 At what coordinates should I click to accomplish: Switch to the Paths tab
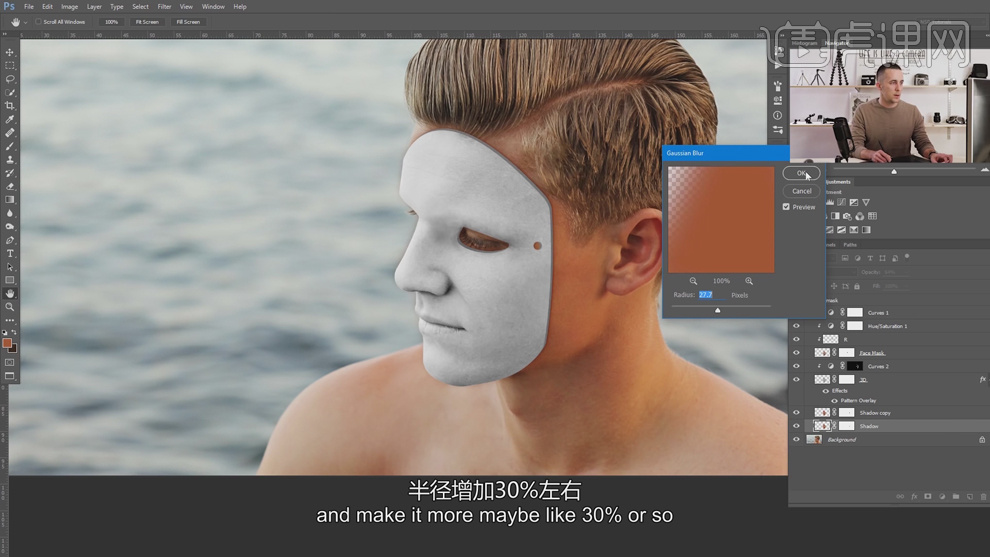click(850, 245)
